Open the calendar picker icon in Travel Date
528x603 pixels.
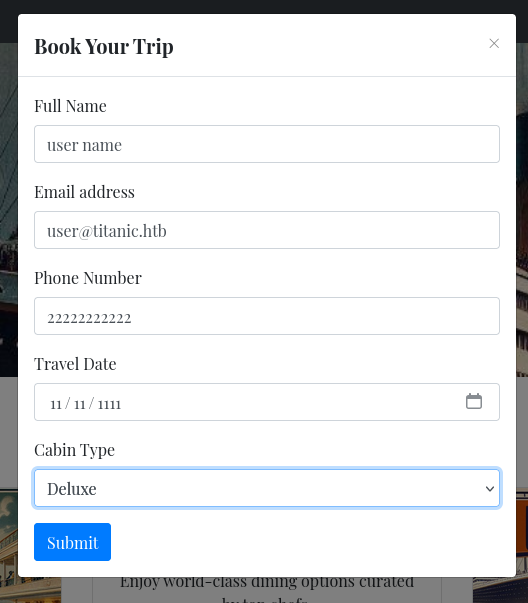[x=473, y=401]
